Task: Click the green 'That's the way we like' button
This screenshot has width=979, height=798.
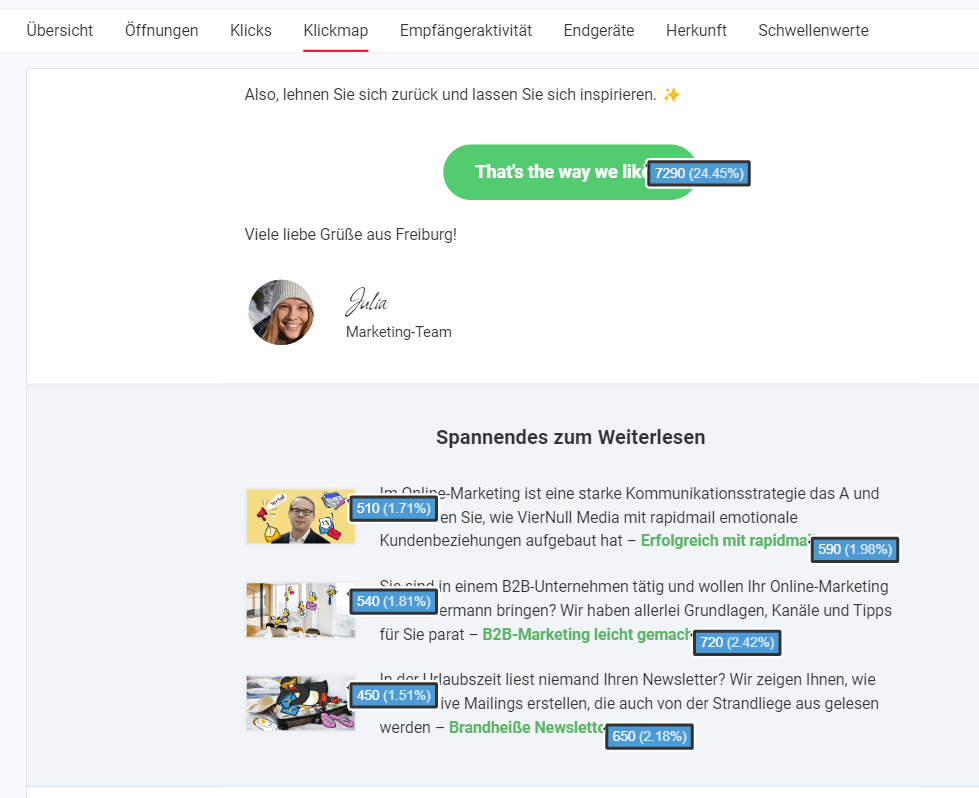Action: pos(545,172)
